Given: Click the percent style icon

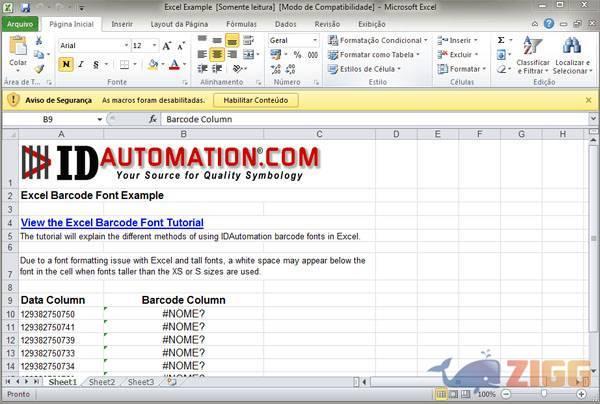Looking at the screenshot, I should [x=297, y=55].
